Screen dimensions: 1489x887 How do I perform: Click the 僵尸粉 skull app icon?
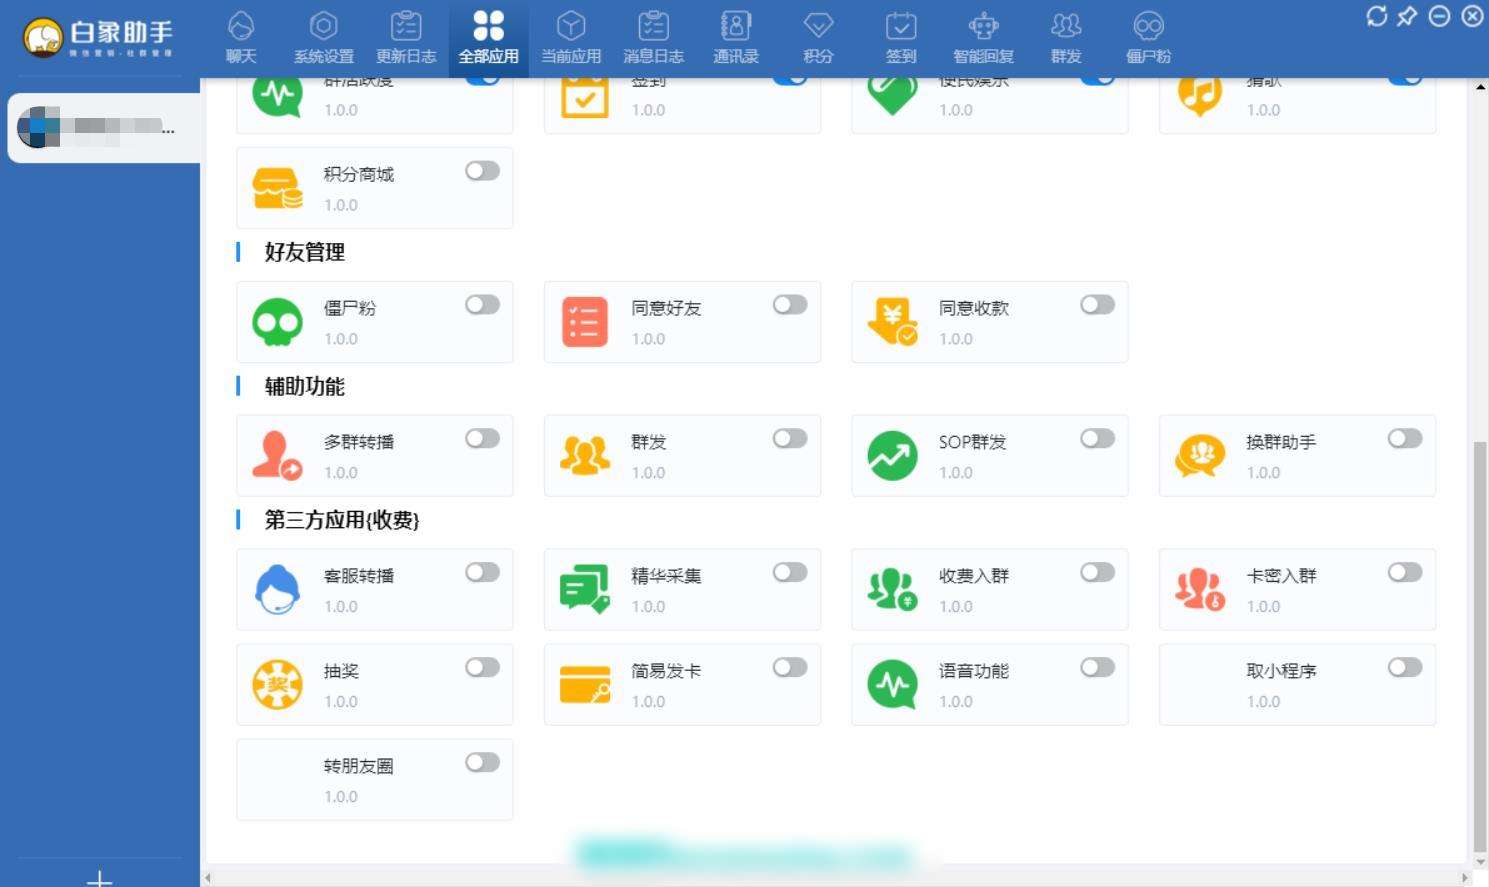click(277, 322)
